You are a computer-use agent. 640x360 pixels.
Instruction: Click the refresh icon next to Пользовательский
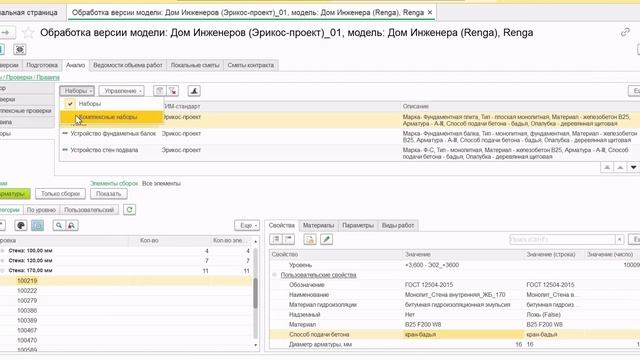129,210
